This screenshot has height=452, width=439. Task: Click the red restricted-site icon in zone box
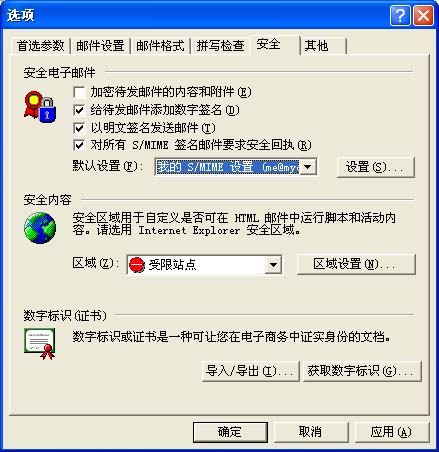(x=137, y=265)
